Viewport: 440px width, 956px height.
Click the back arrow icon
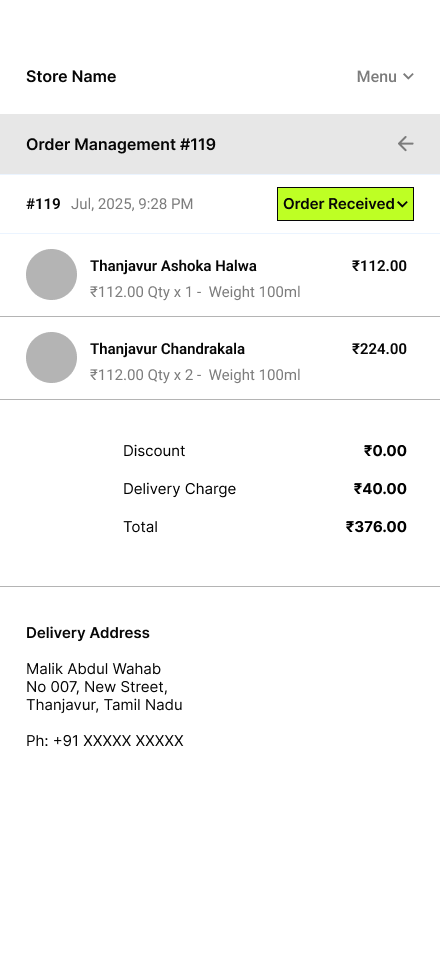point(405,144)
